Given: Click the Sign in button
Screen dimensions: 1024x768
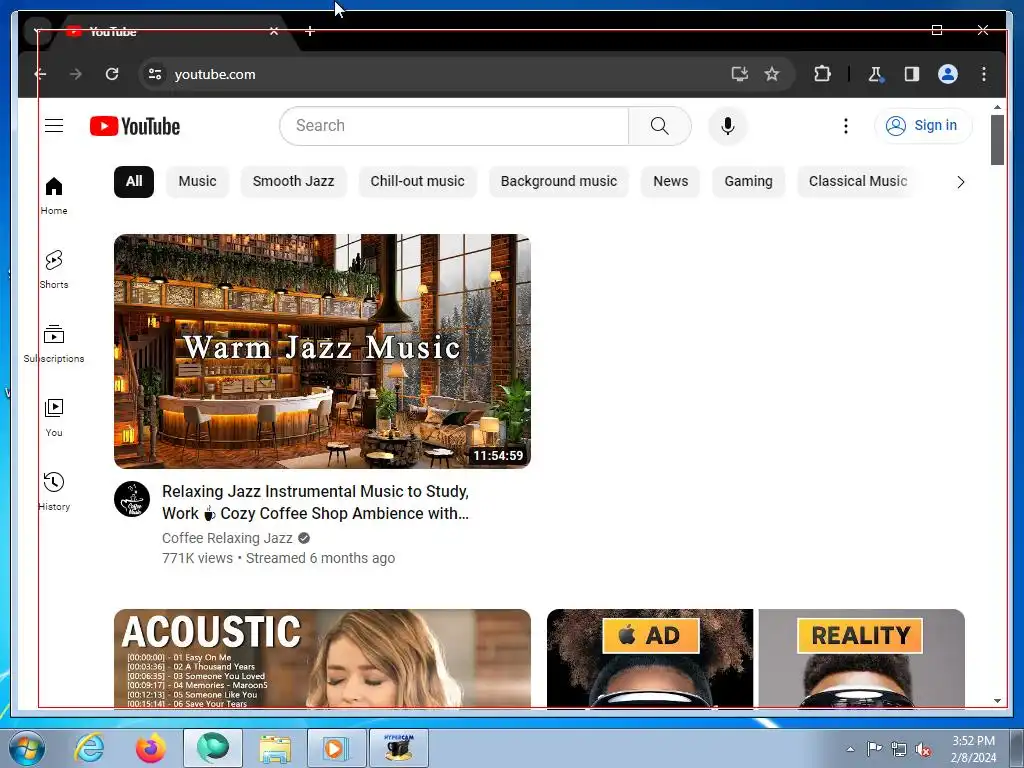Looking at the screenshot, I should (x=923, y=125).
